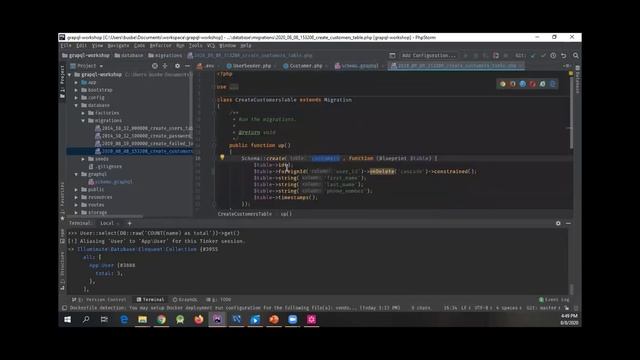The height and width of the screenshot is (360, 640).
Task: Open the Project view dropdown
Action: [87, 66]
